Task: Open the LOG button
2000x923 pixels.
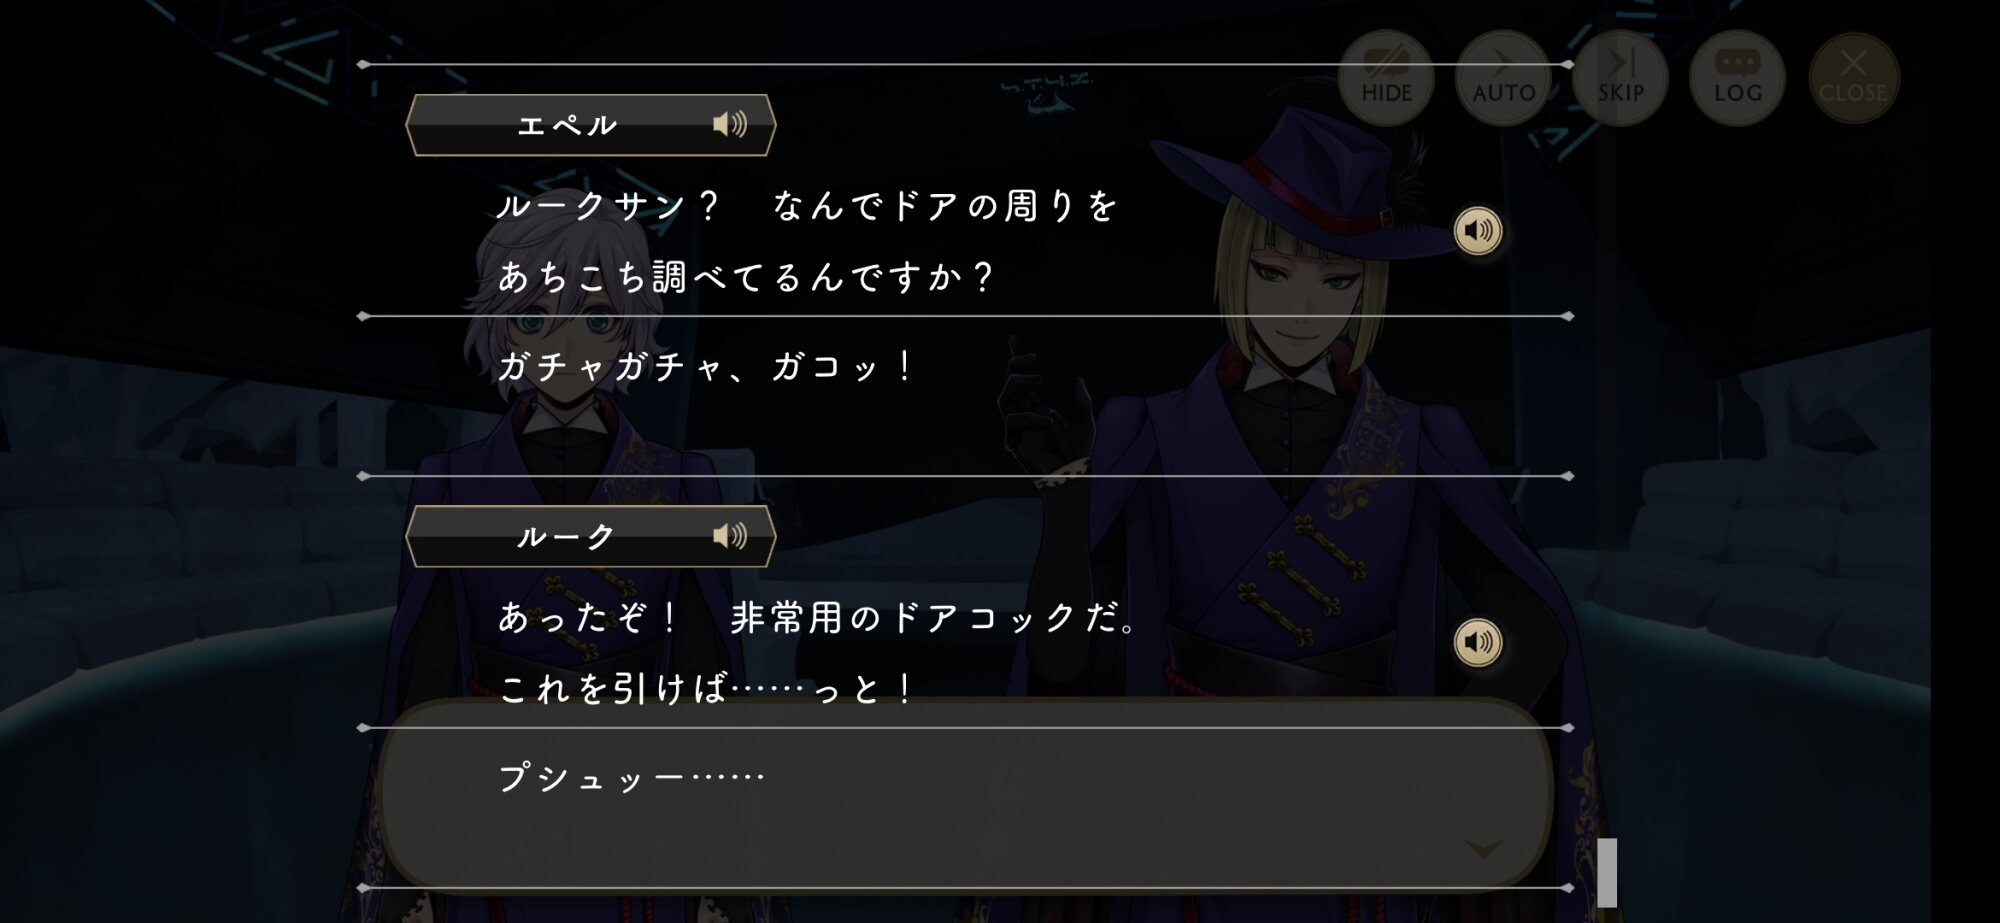Action: coord(1738,78)
